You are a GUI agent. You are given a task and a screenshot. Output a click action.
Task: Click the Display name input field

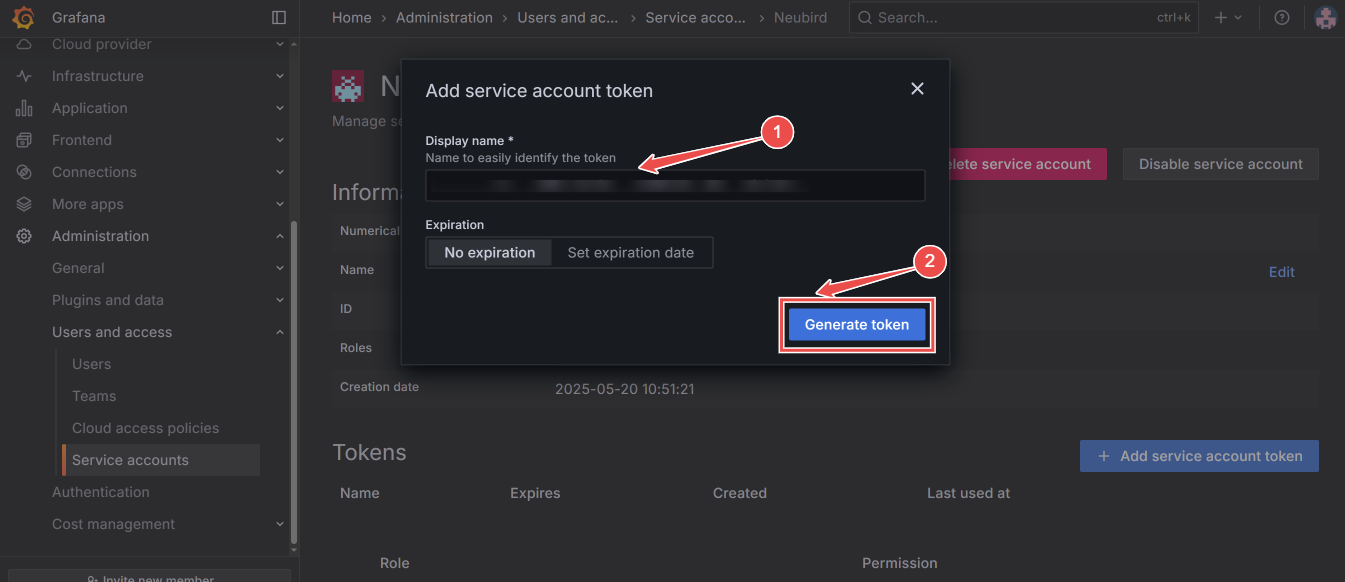(x=675, y=185)
